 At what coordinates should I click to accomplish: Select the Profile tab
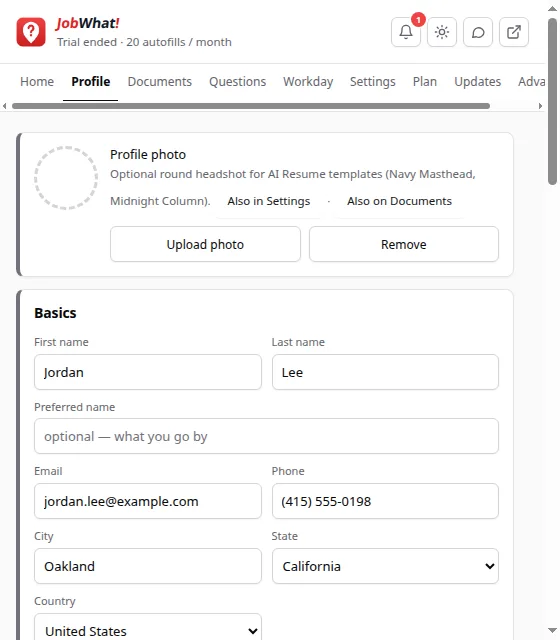click(91, 82)
